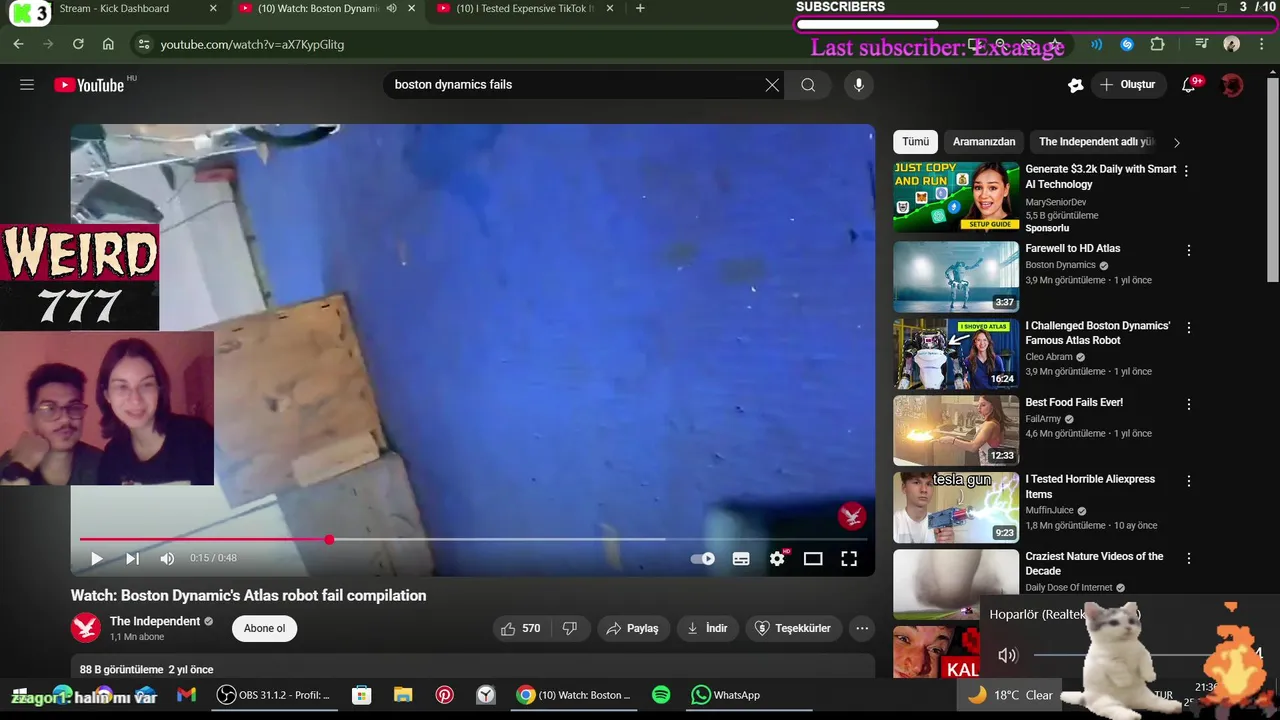The image size is (1280, 720).
Task: Open options for I Tested Horrible Aliexpress
Action: point(1189,481)
